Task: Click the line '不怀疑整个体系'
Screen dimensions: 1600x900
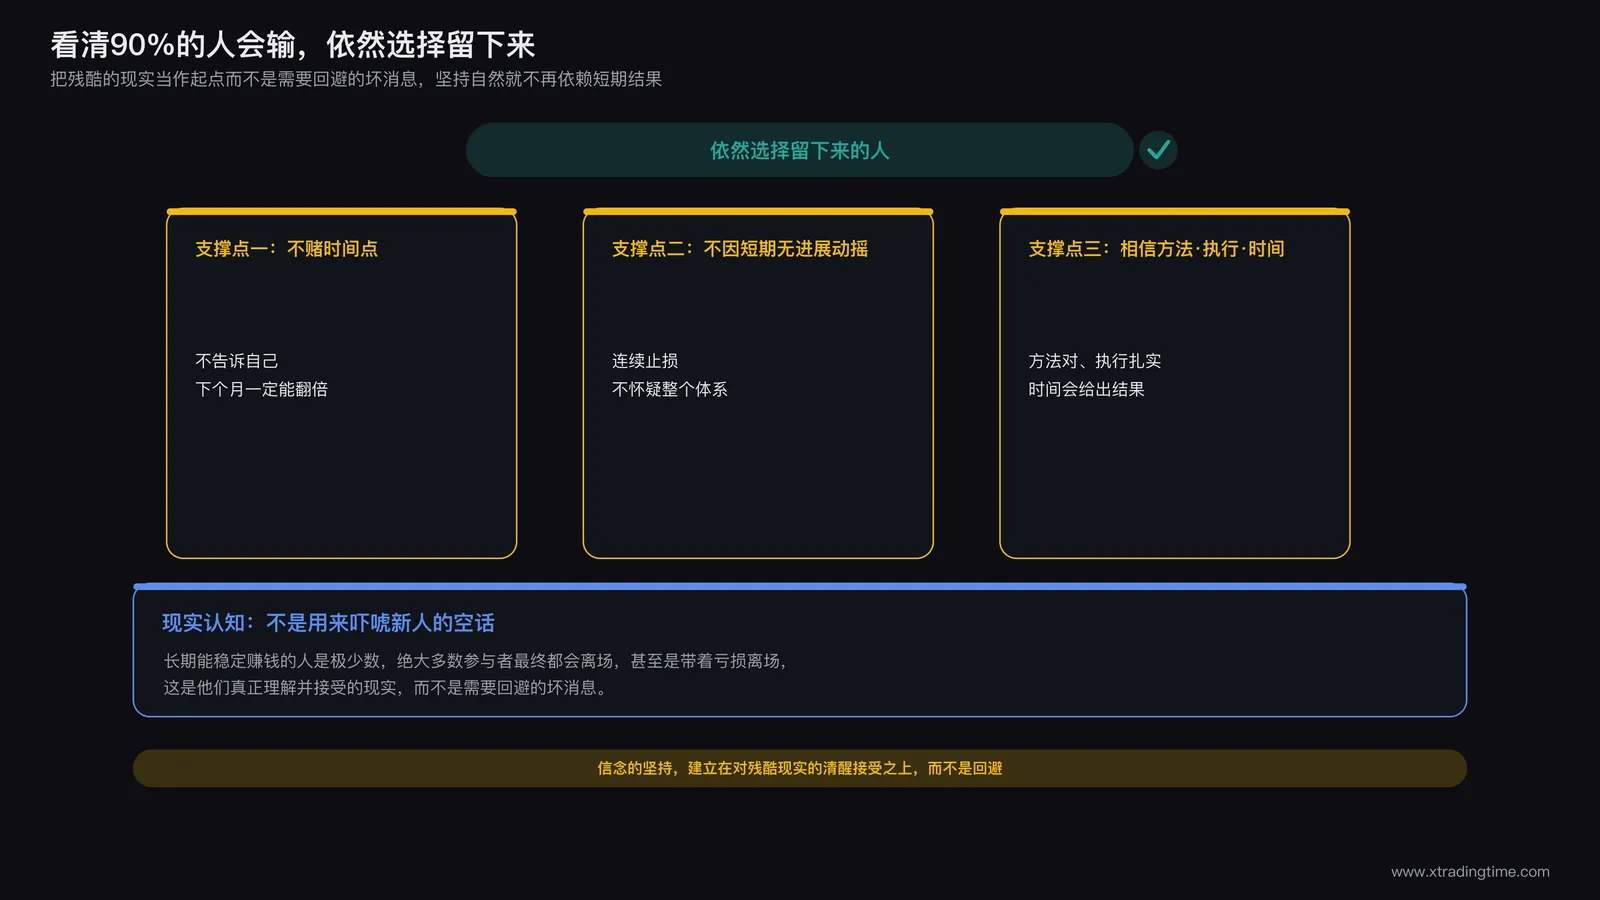Action: point(669,389)
